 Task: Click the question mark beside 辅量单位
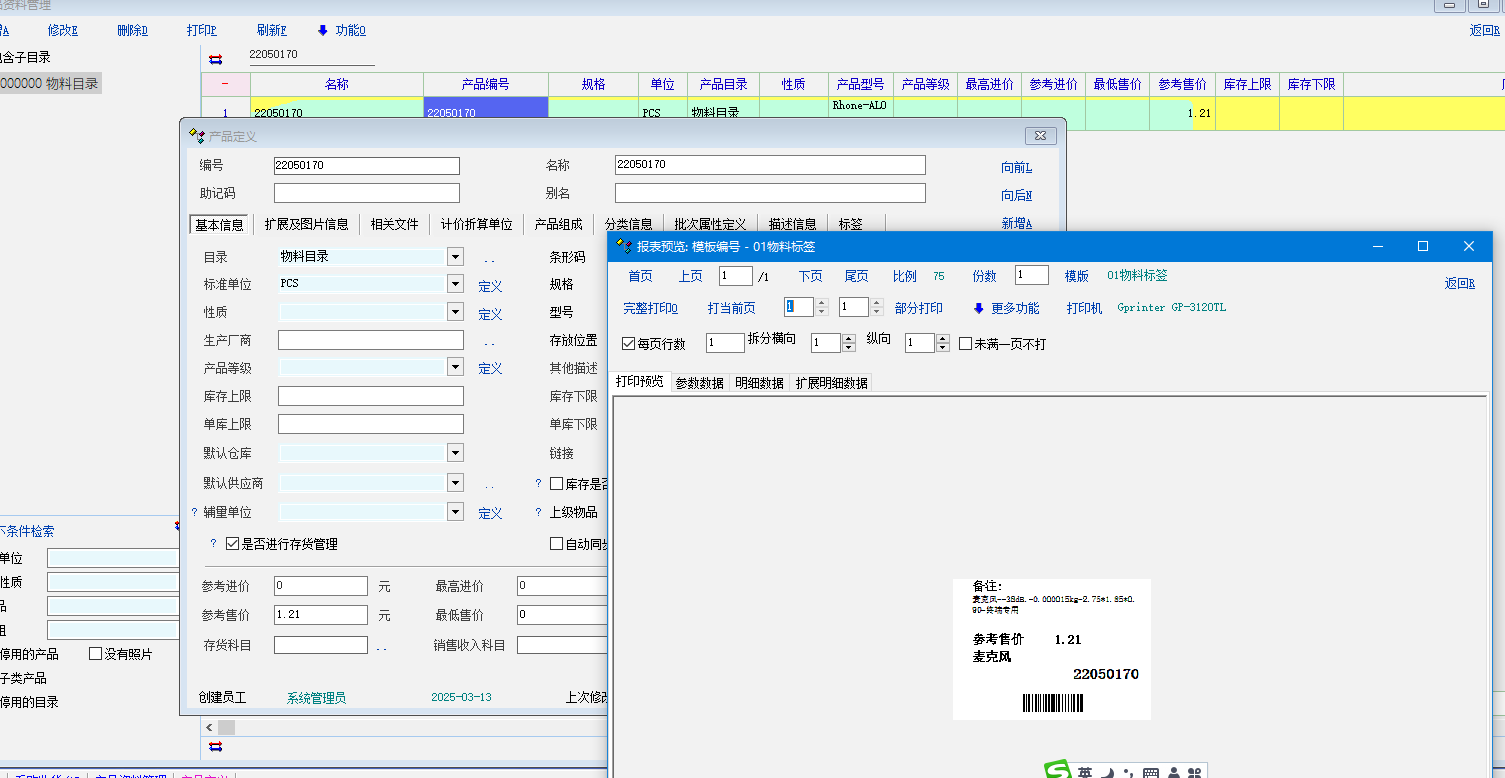point(194,512)
